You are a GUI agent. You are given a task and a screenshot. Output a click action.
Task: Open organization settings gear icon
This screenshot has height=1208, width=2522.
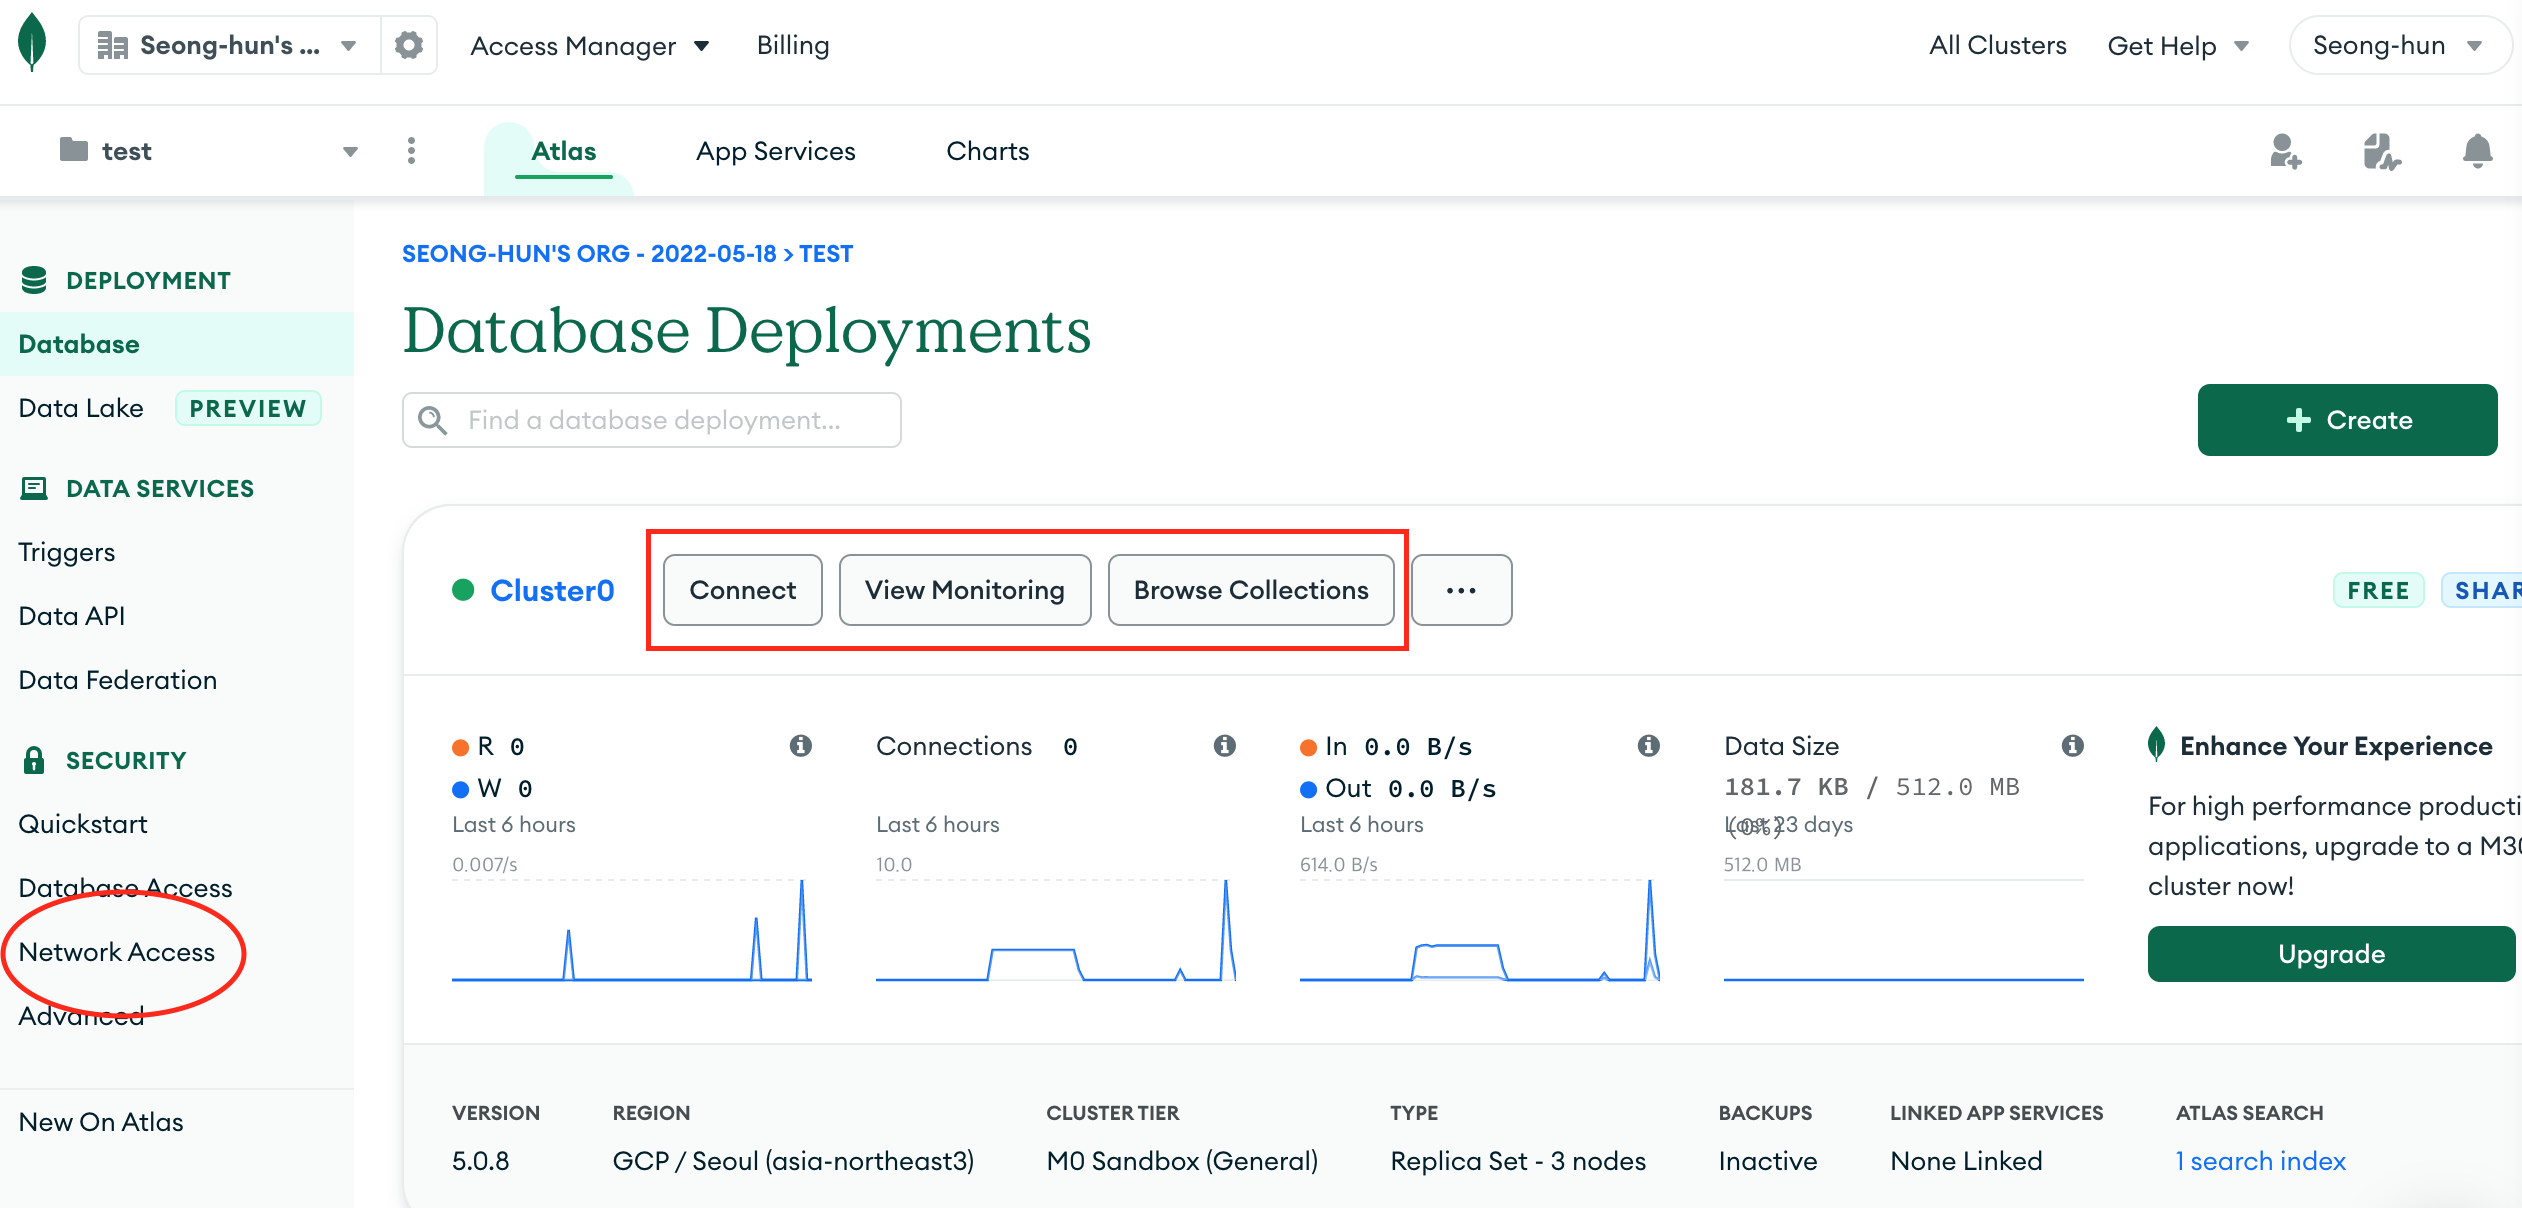coord(408,45)
